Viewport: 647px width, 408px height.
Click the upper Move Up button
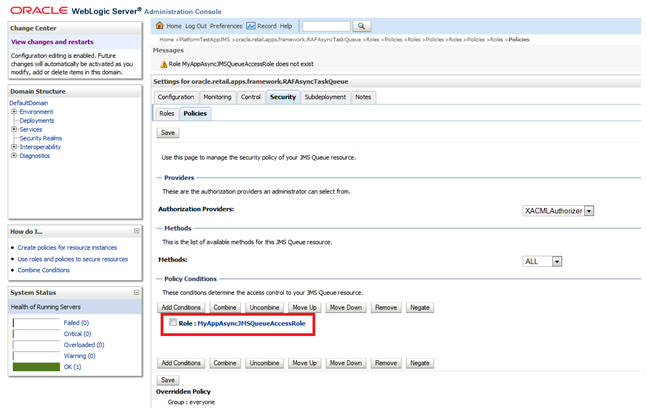305,308
